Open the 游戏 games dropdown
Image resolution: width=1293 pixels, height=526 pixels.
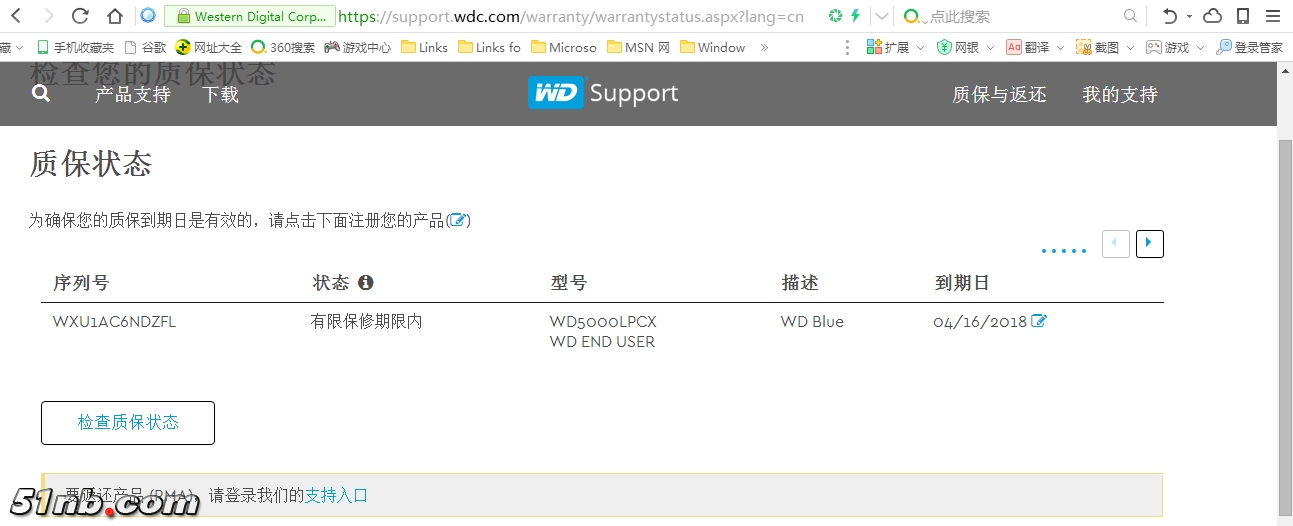point(1175,47)
